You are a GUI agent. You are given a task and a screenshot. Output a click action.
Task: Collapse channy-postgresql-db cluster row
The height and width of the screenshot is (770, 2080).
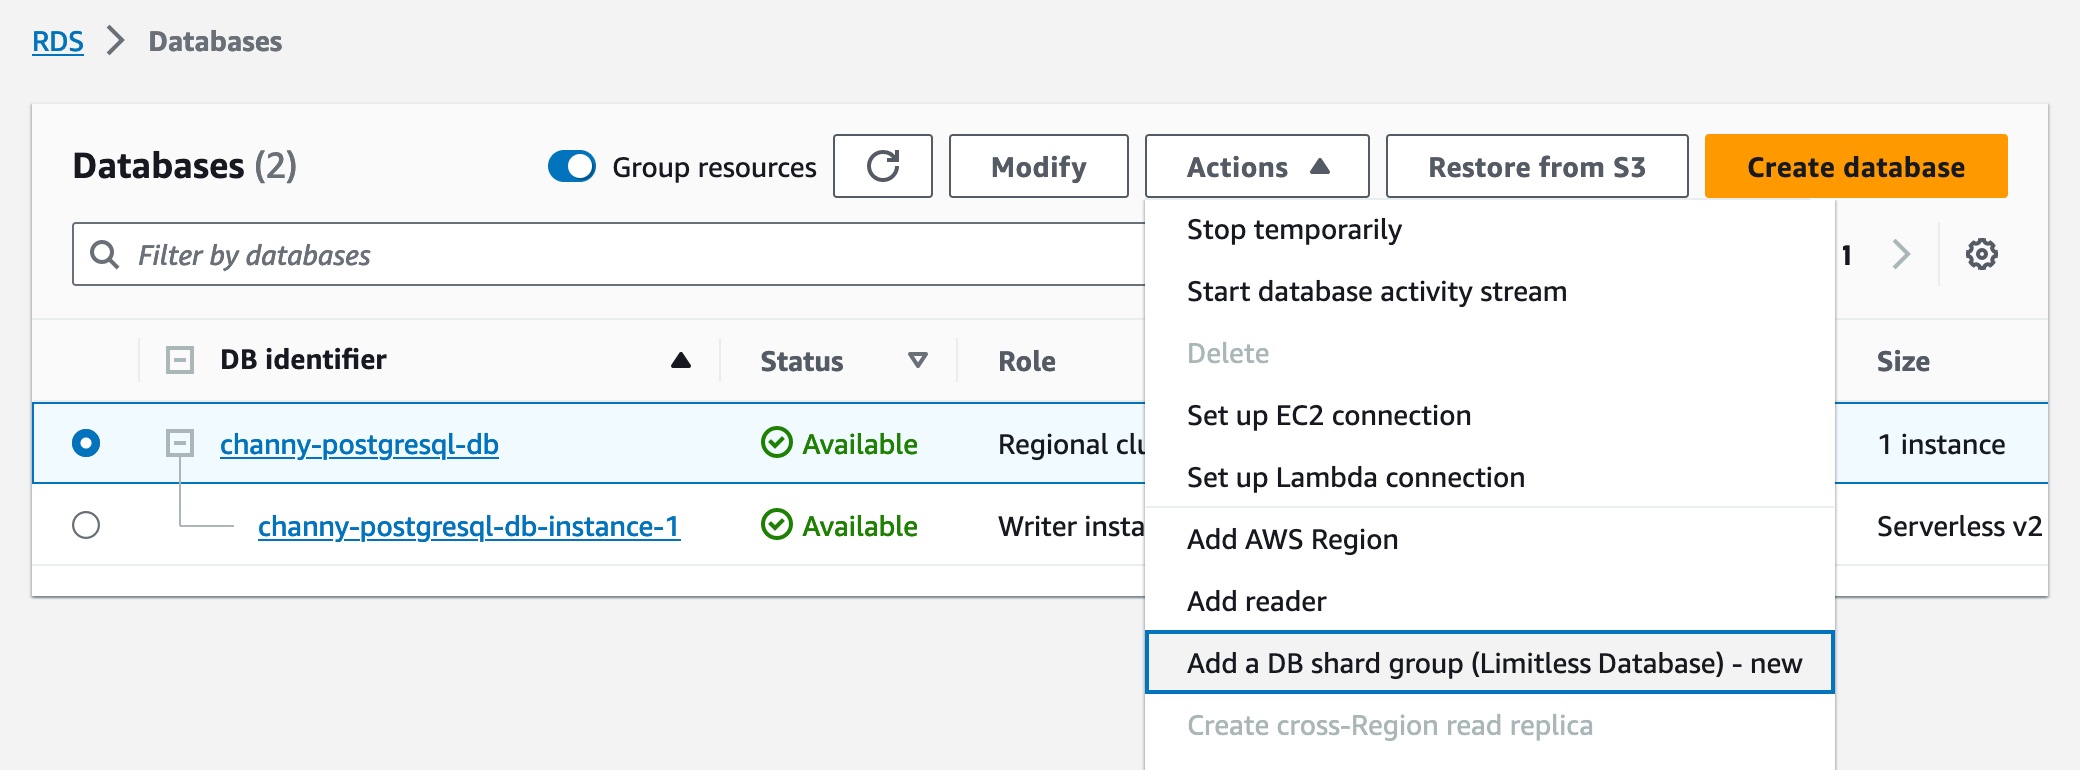point(180,442)
